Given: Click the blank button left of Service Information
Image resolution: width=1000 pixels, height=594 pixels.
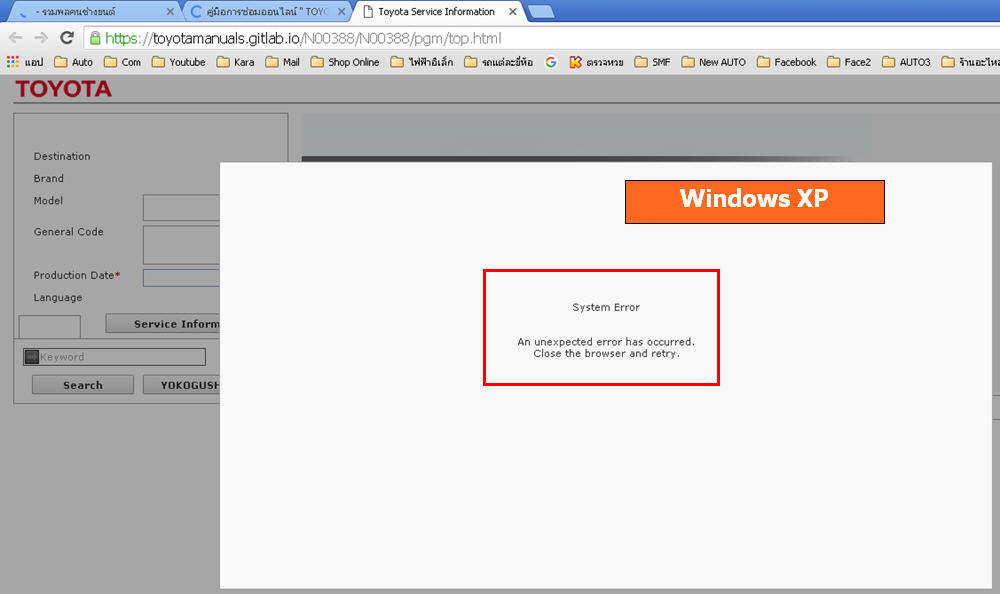Looking at the screenshot, I should (50, 326).
